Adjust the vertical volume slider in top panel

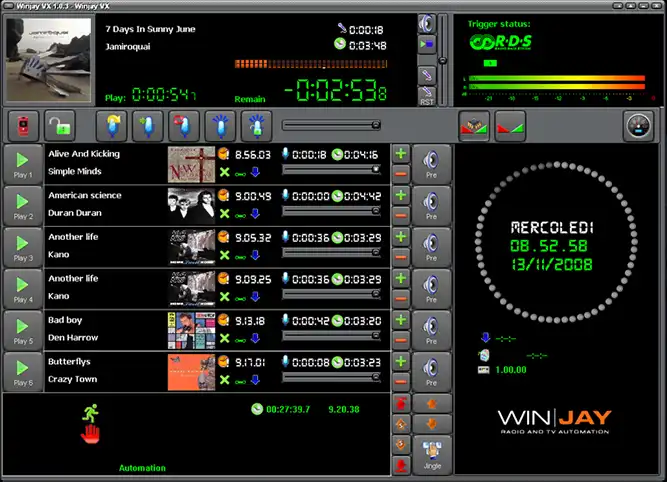click(443, 60)
